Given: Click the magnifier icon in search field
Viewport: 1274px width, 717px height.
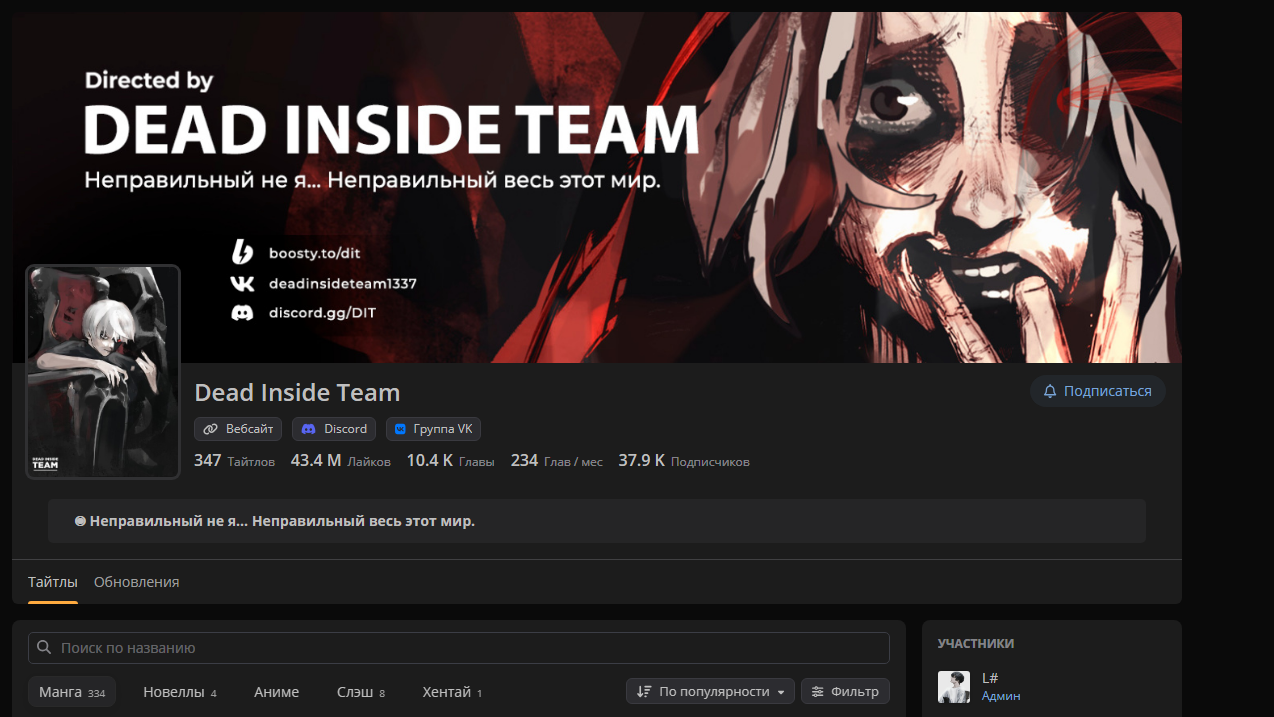Looking at the screenshot, I should click(x=44, y=648).
